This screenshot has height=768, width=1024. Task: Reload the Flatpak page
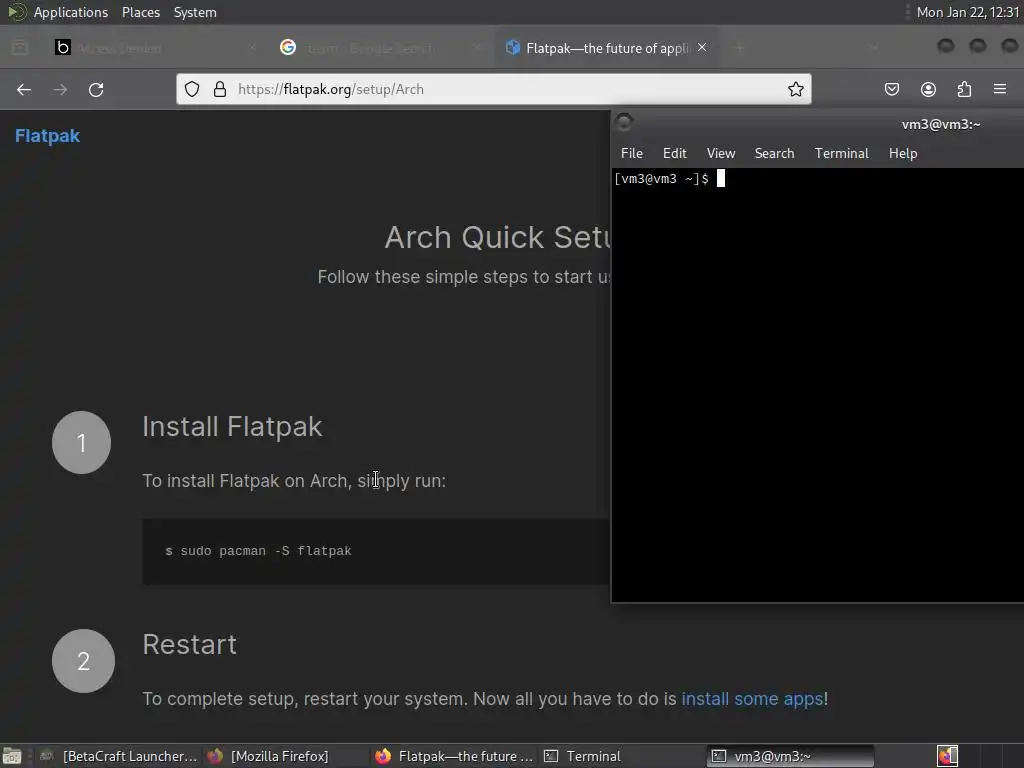[x=96, y=89]
